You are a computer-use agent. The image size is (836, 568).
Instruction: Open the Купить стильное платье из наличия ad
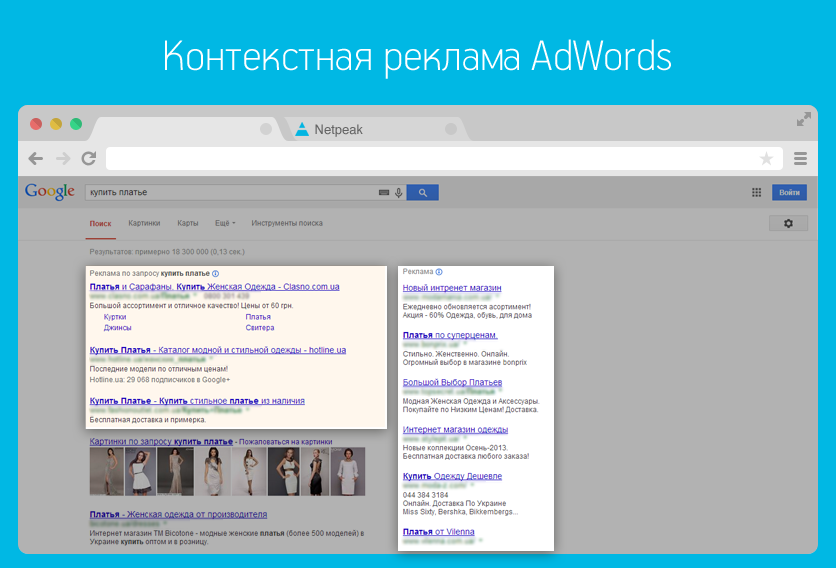click(x=197, y=401)
